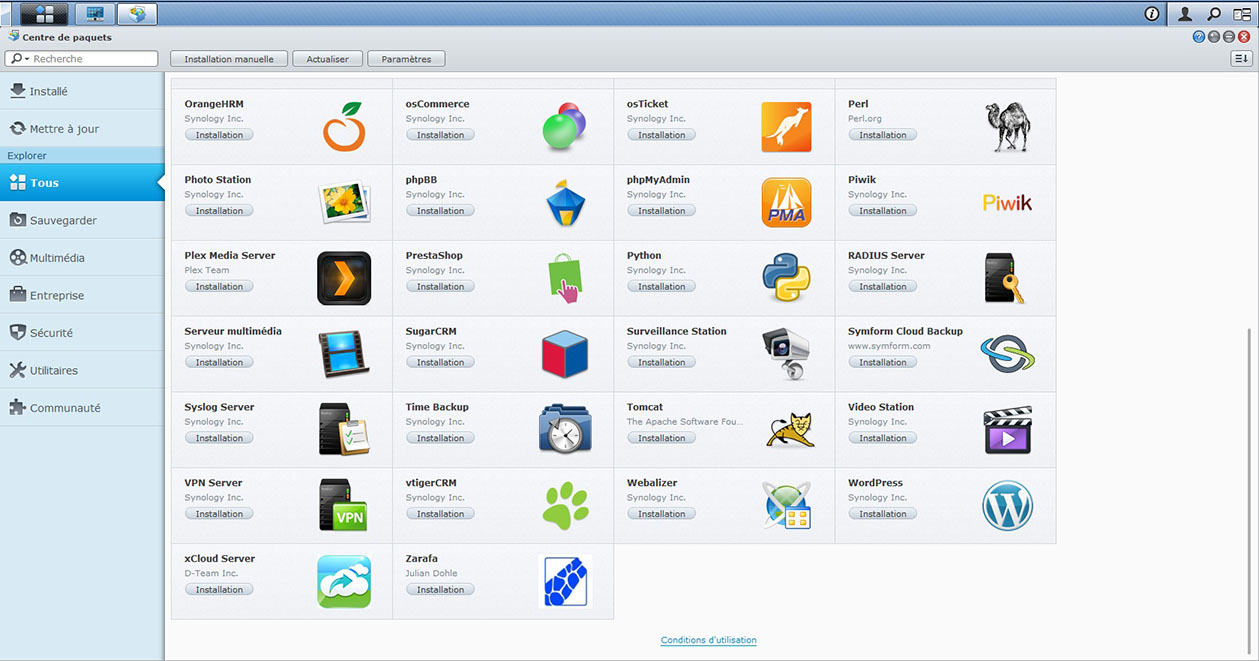
Task: Click the Tomcat package name
Action: point(645,407)
